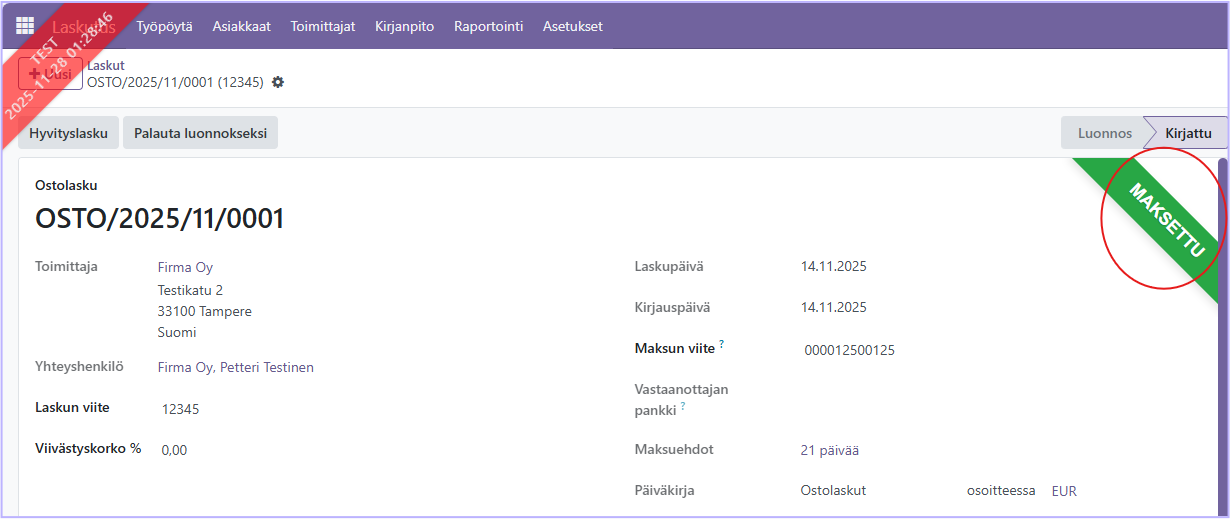Open the Työpöytä menu
1230x519 pixels.
click(x=164, y=26)
